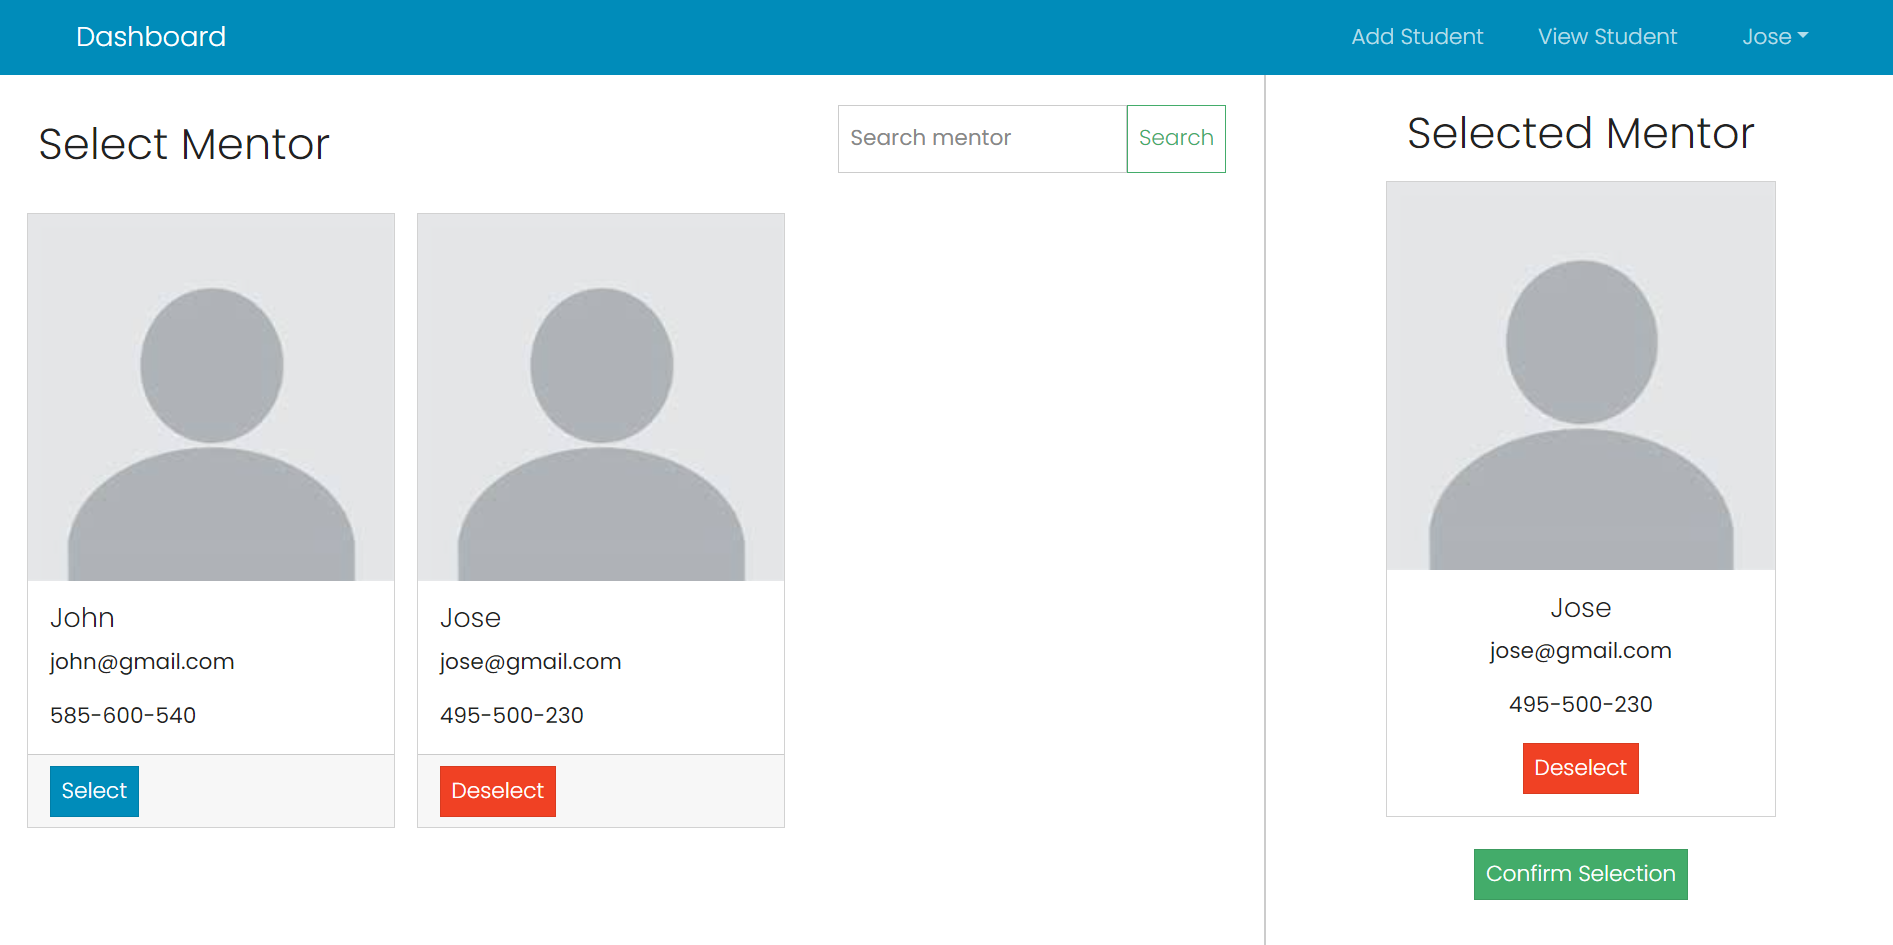This screenshot has width=1893, height=945.
Task: Click the caret arrow next to Jose
Action: point(1803,37)
